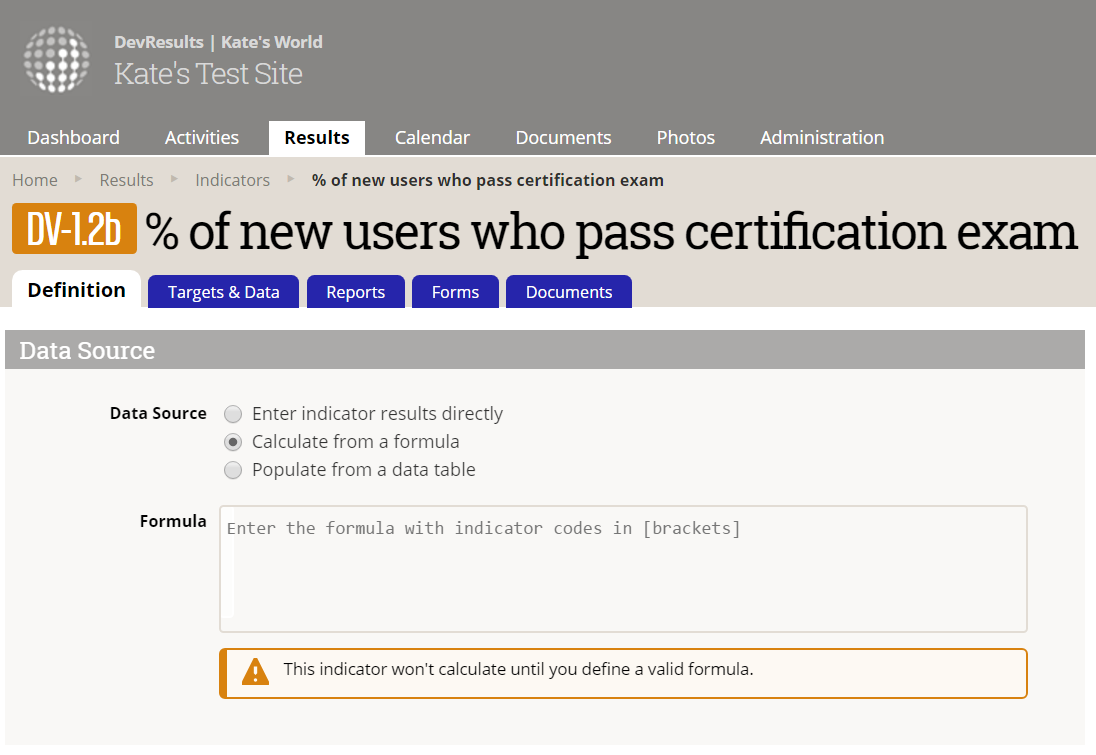Go to the Activities menu
The image size is (1096, 755).
(x=202, y=138)
